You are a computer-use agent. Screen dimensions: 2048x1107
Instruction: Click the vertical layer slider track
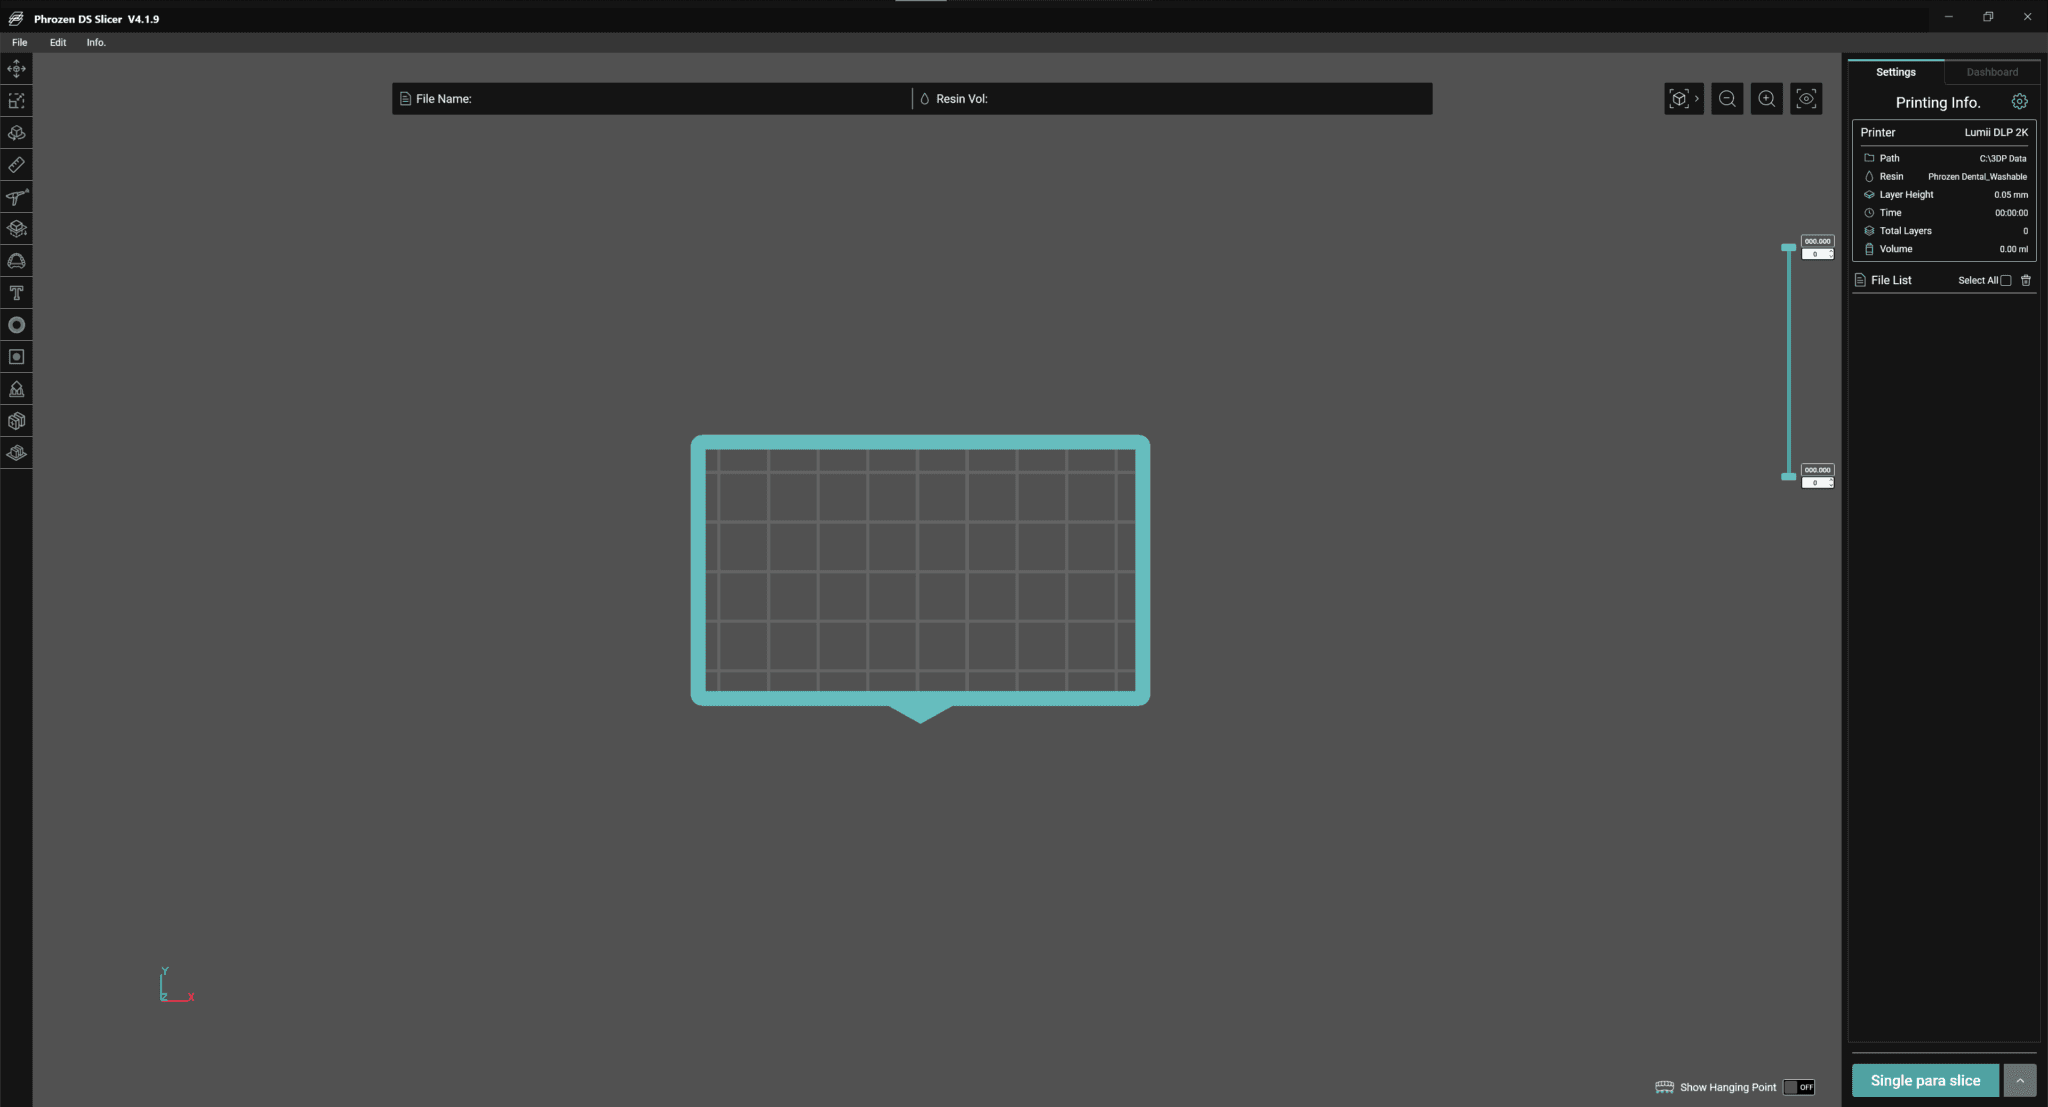pyautogui.click(x=1789, y=362)
